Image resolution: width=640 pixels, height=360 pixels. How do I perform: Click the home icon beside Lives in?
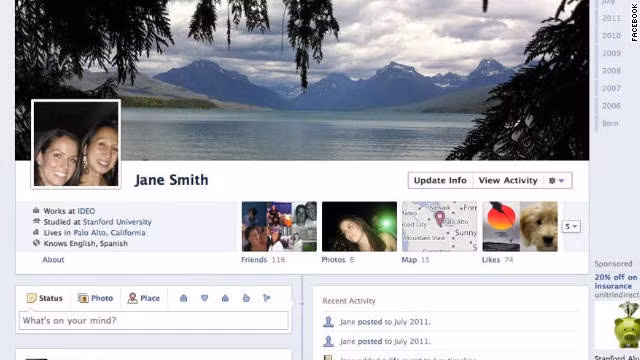(x=36, y=232)
